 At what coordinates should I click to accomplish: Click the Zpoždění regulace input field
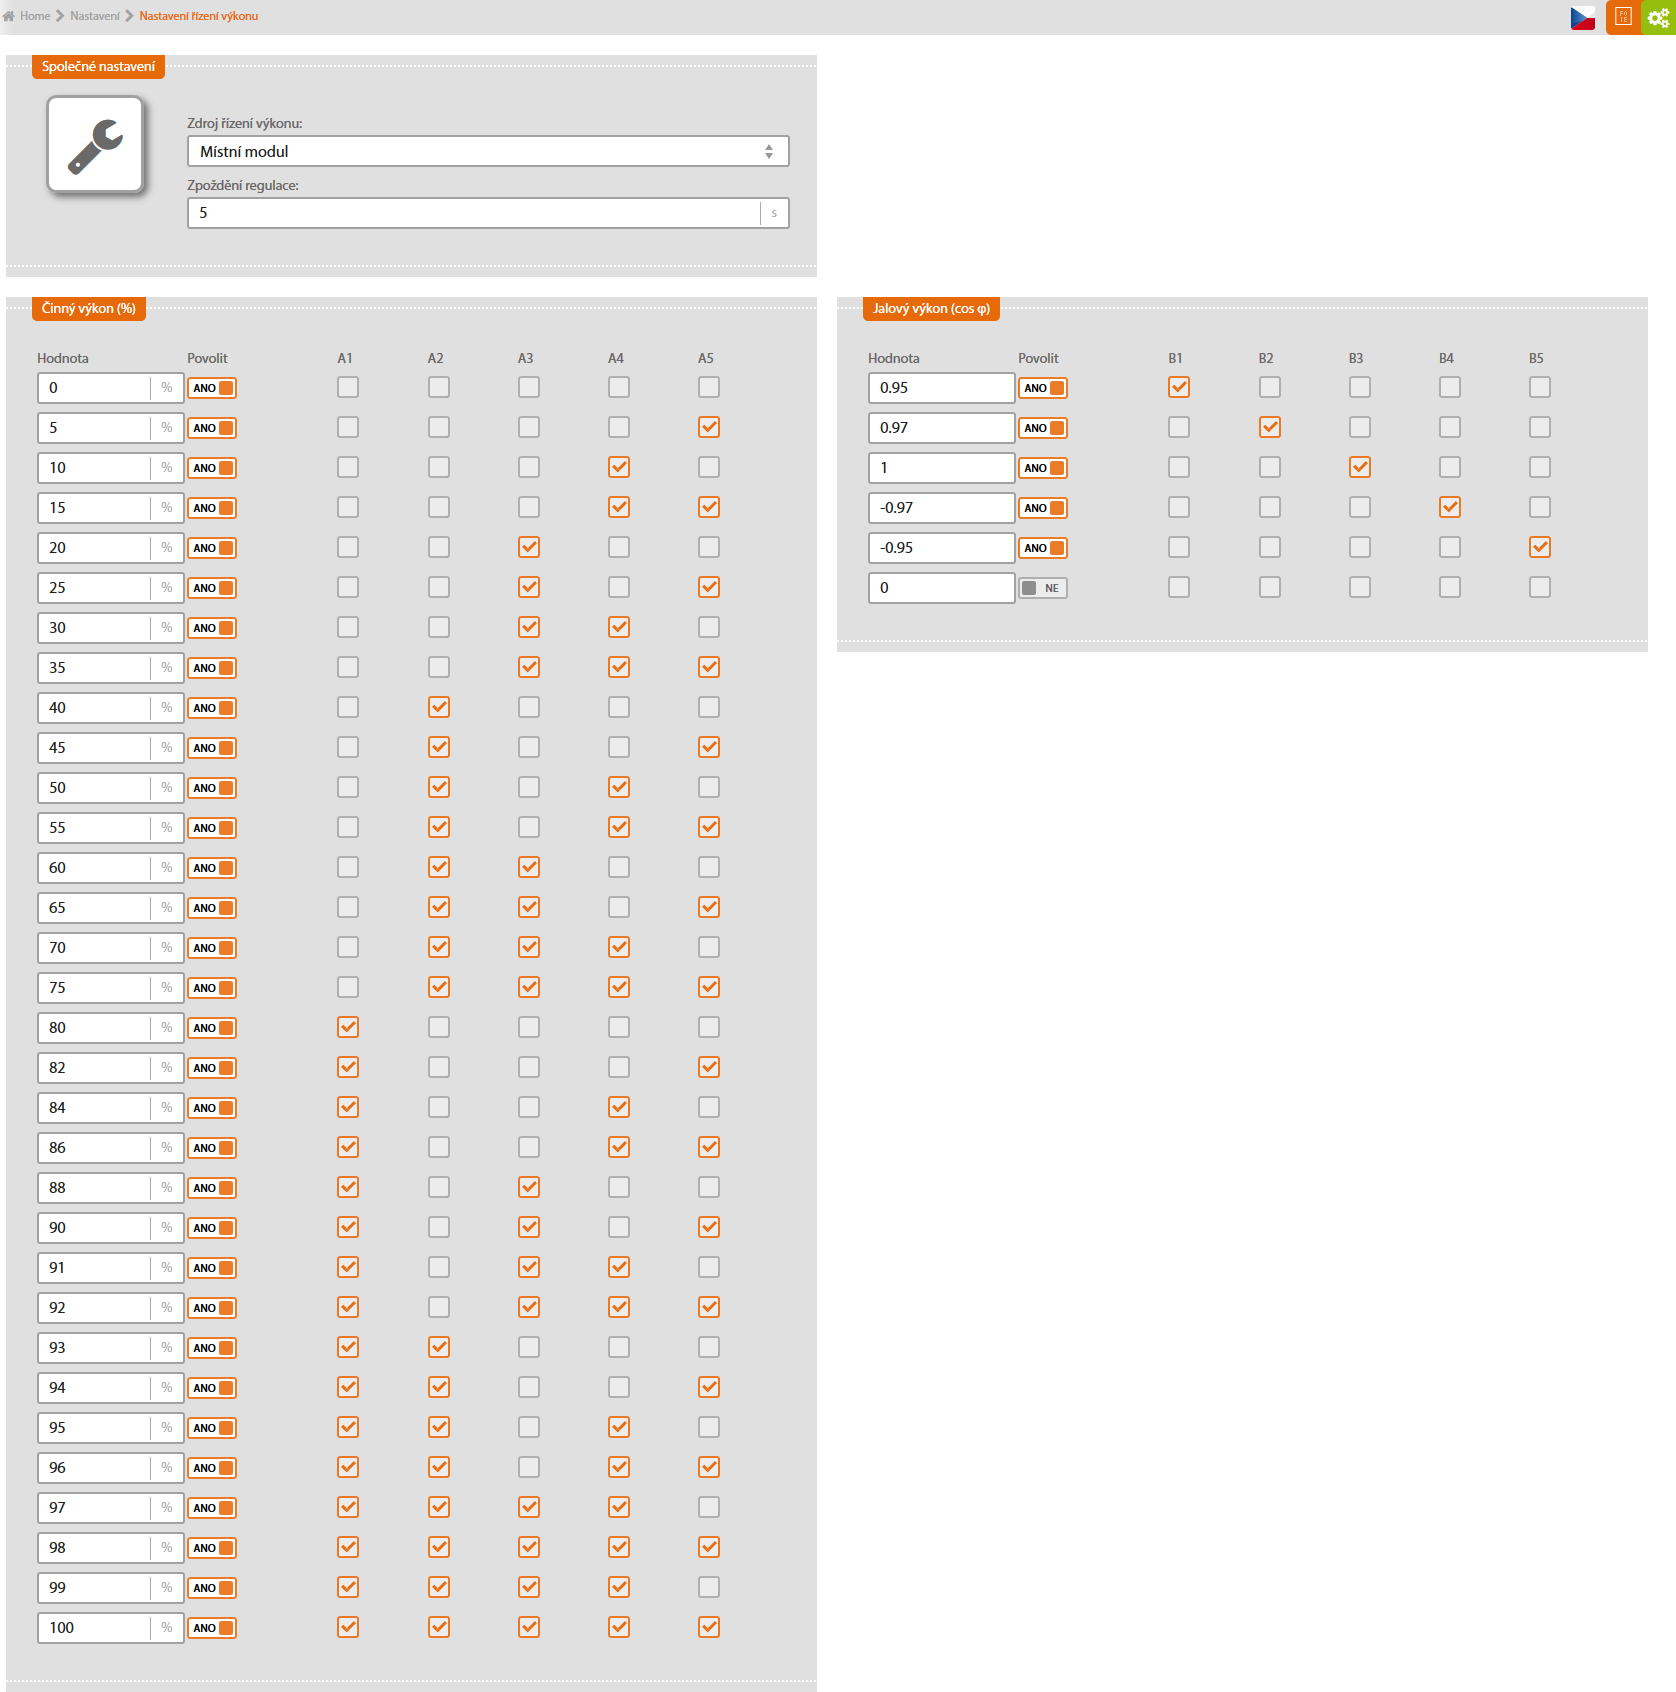pyautogui.click(x=473, y=213)
